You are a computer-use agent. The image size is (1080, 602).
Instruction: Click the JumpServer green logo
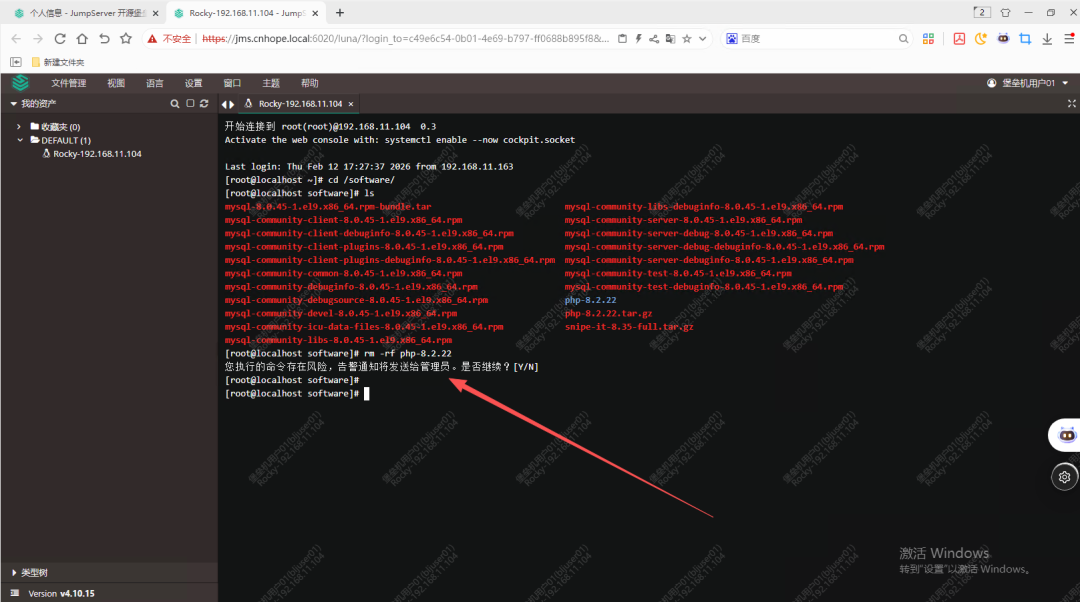(21, 83)
